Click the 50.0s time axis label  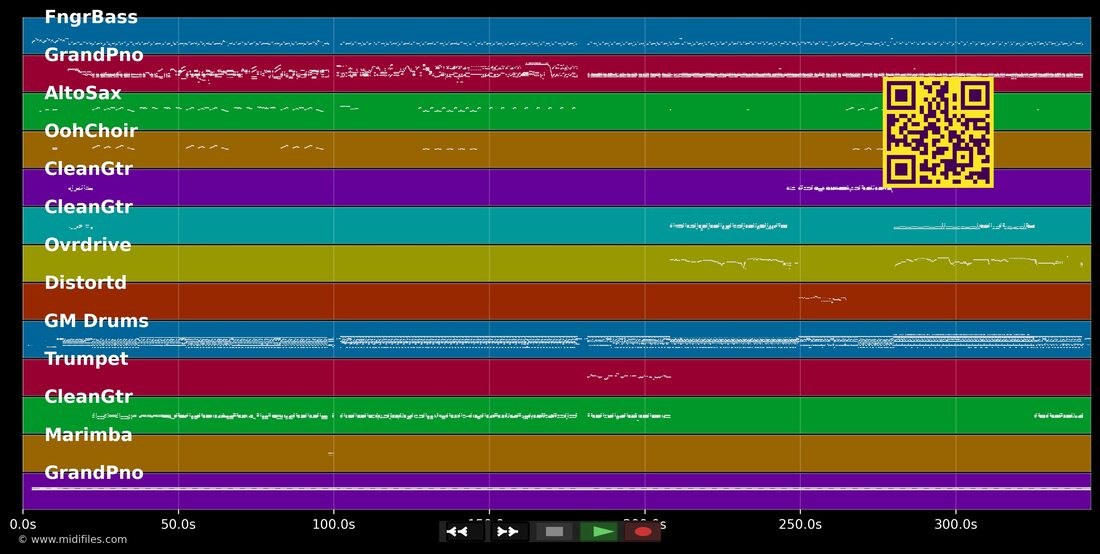179,524
